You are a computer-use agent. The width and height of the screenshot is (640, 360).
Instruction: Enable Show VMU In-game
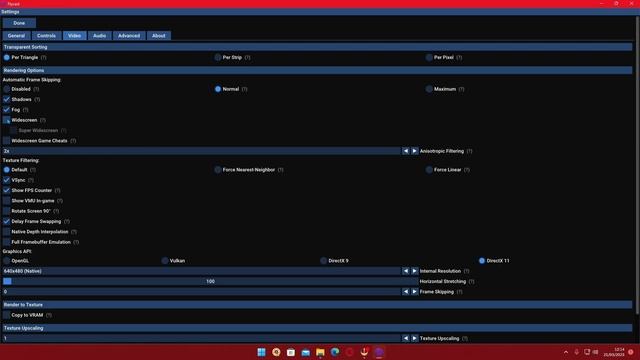click(x=7, y=201)
